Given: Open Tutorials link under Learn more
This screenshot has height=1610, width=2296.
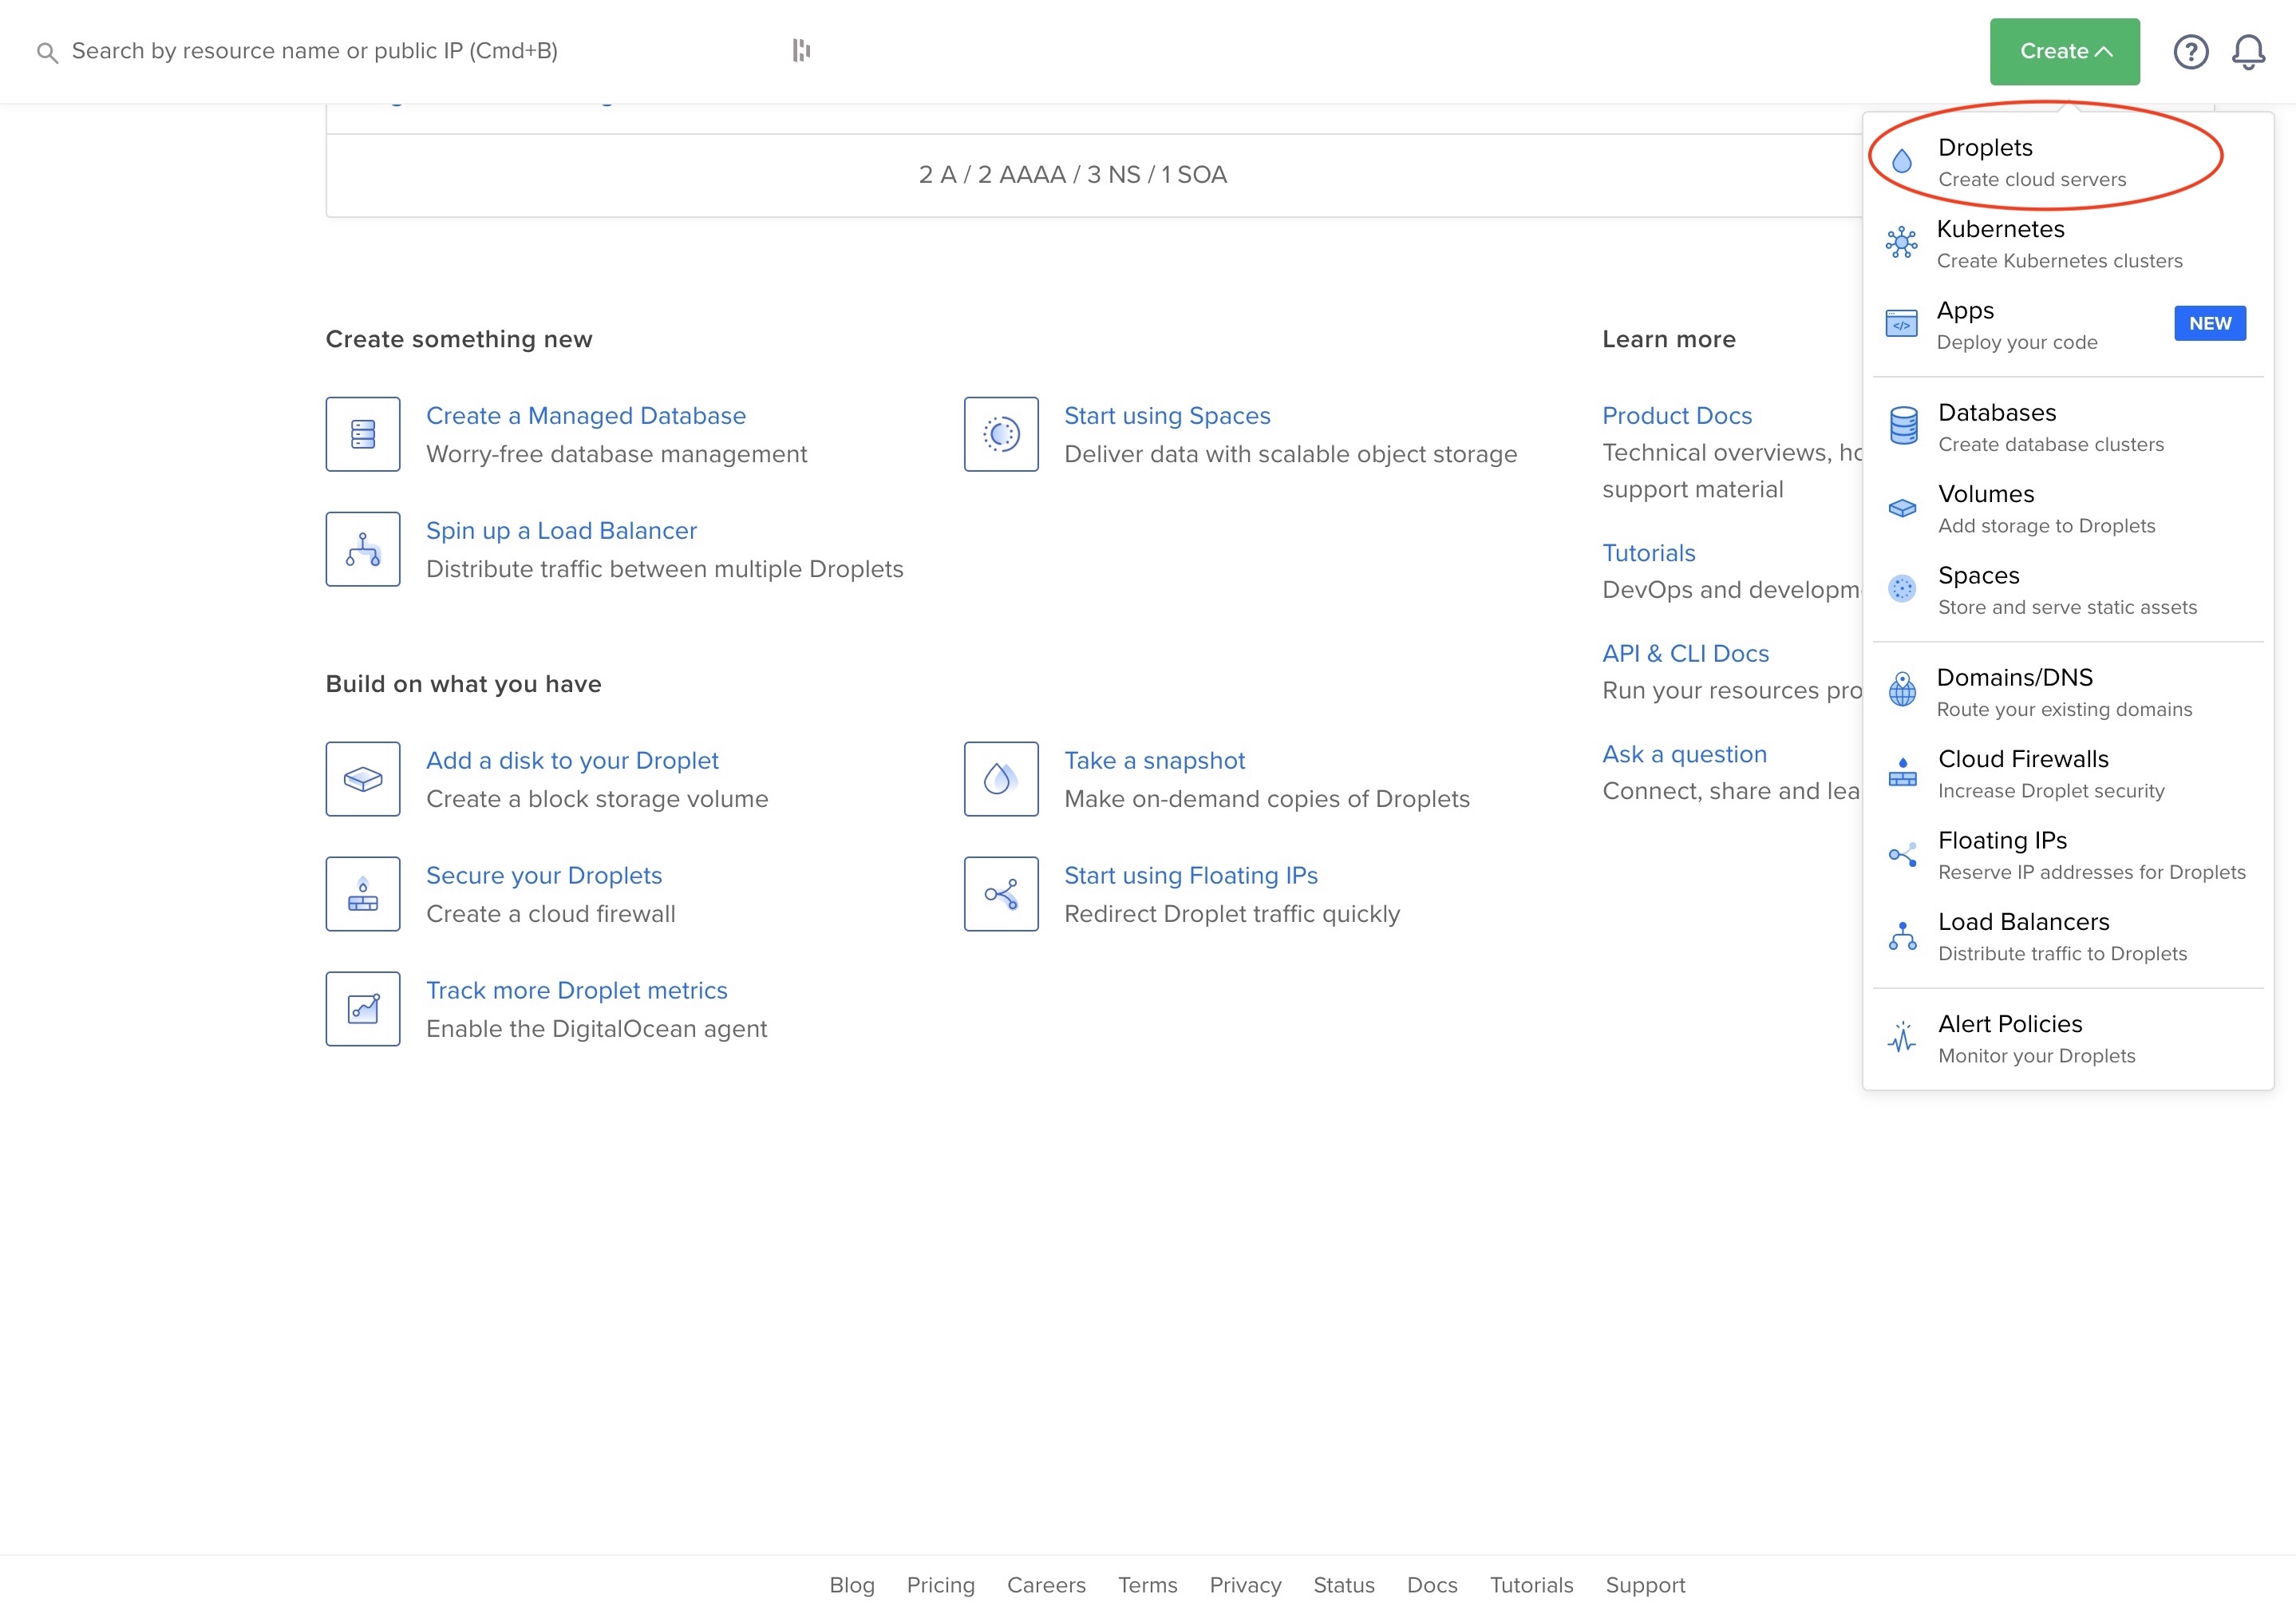Looking at the screenshot, I should point(1649,553).
